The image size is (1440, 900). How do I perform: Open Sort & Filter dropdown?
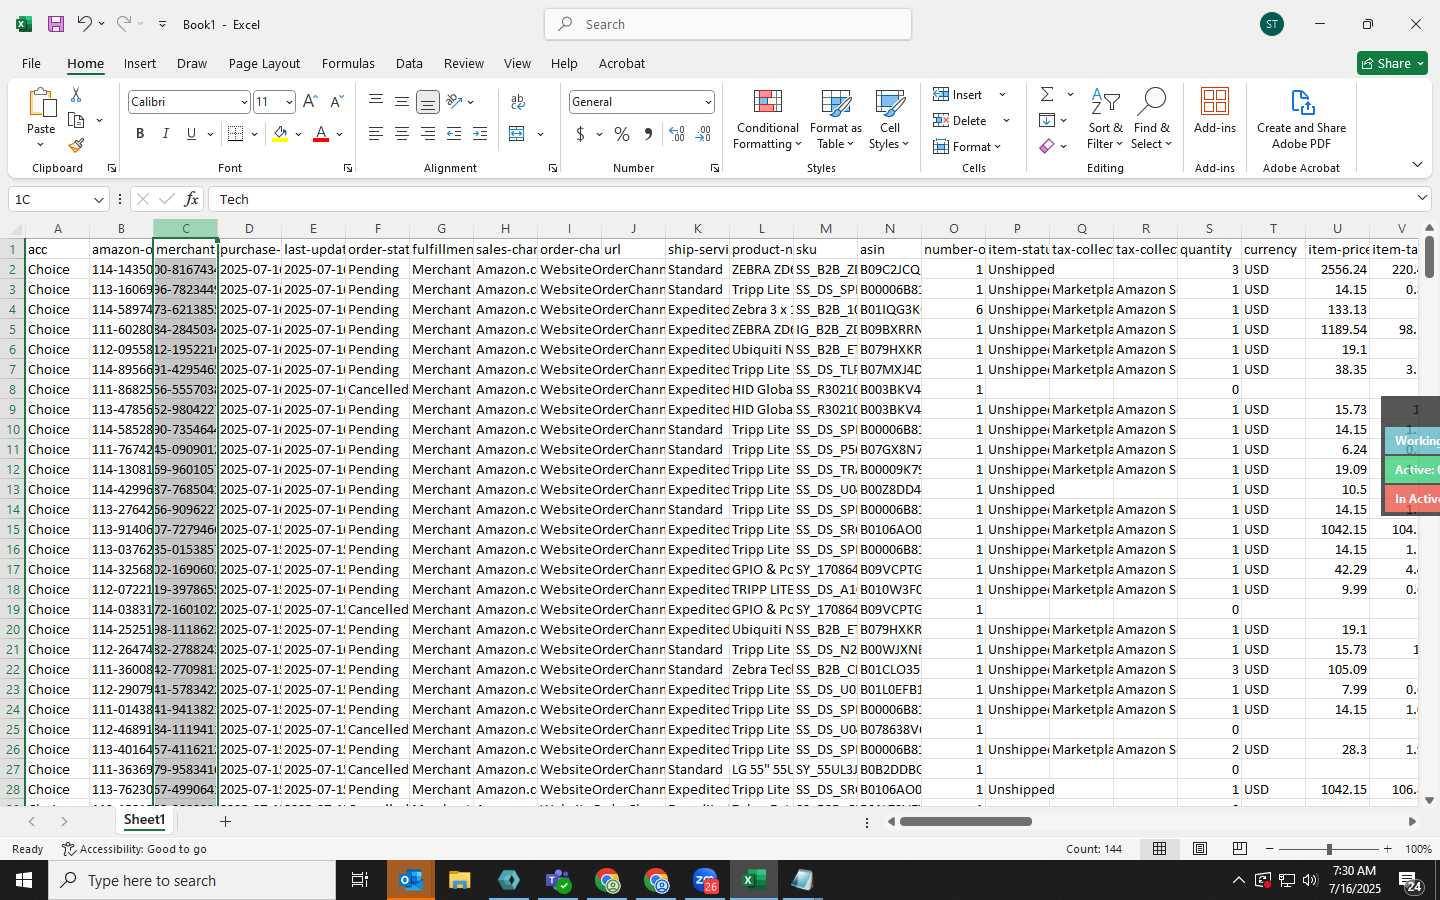(1105, 119)
